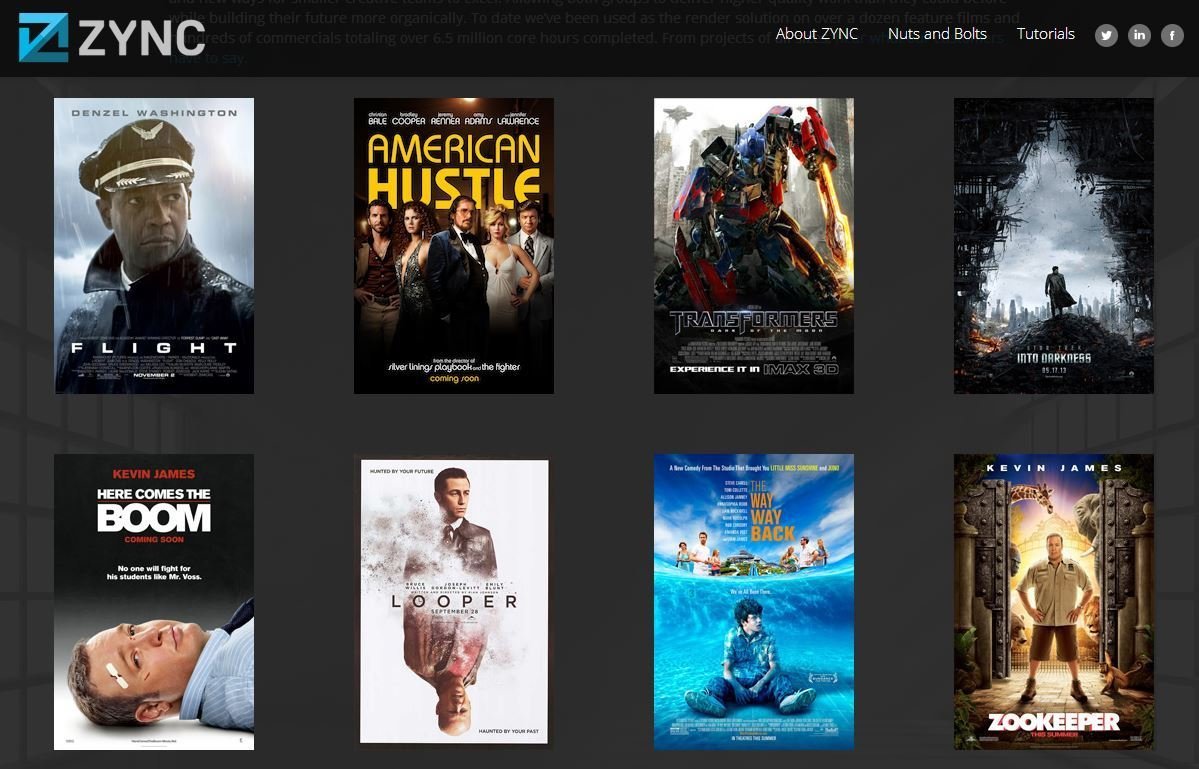
Task: Open the LinkedIn social icon
Action: click(x=1139, y=35)
